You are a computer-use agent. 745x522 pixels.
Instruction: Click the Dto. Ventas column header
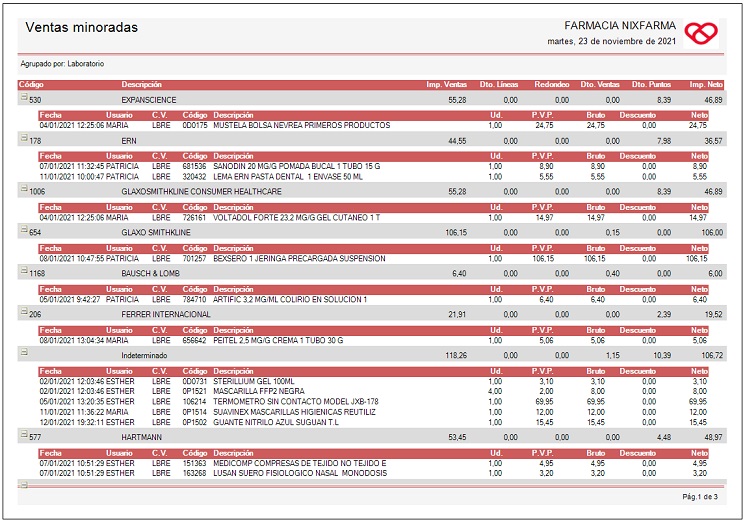[x=600, y=85]
